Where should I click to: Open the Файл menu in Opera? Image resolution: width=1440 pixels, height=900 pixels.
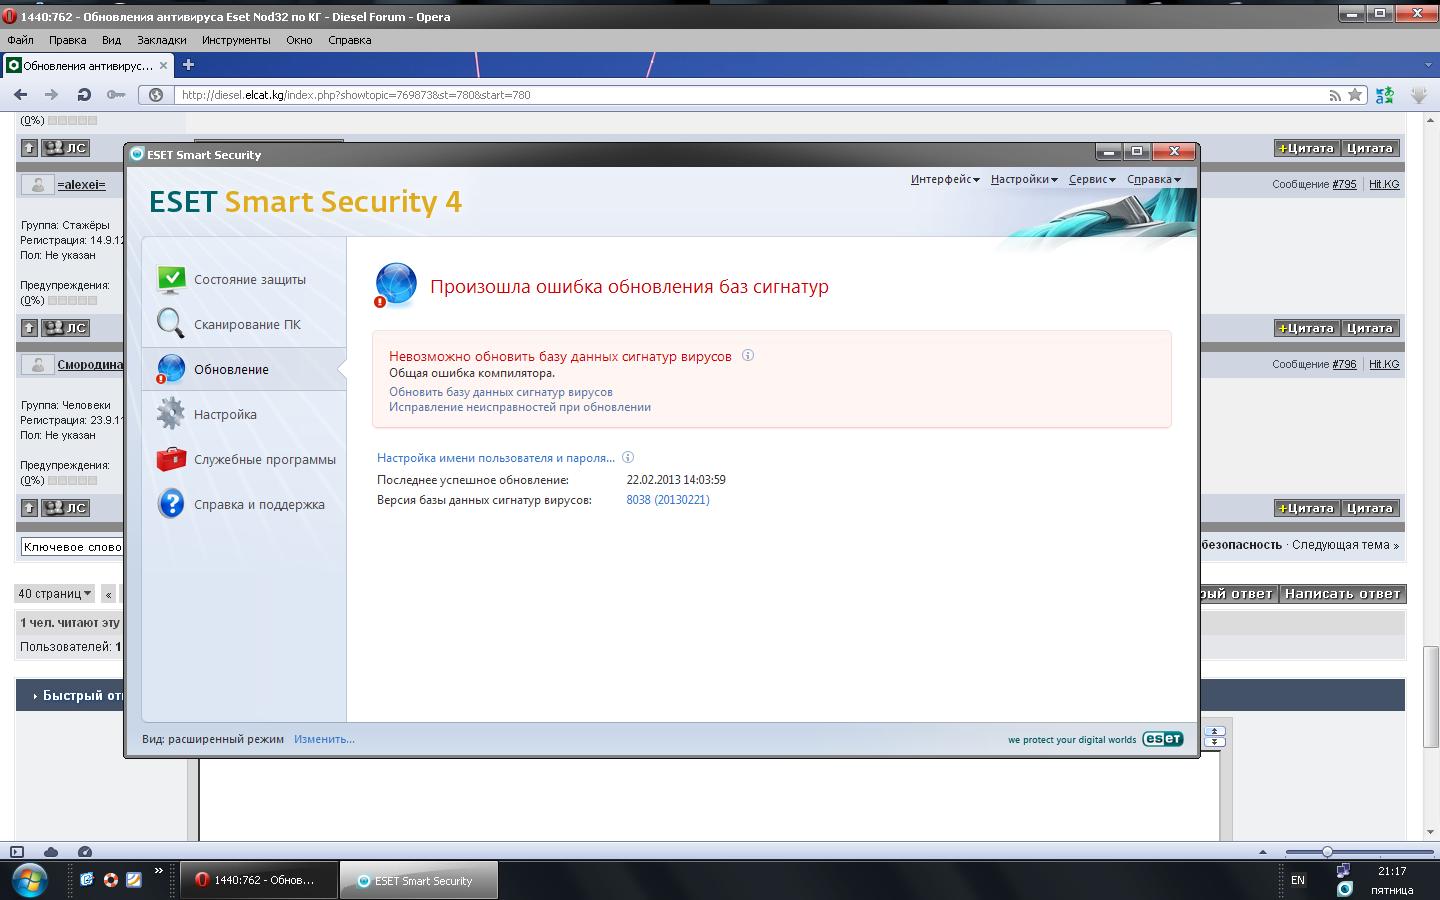20,40
